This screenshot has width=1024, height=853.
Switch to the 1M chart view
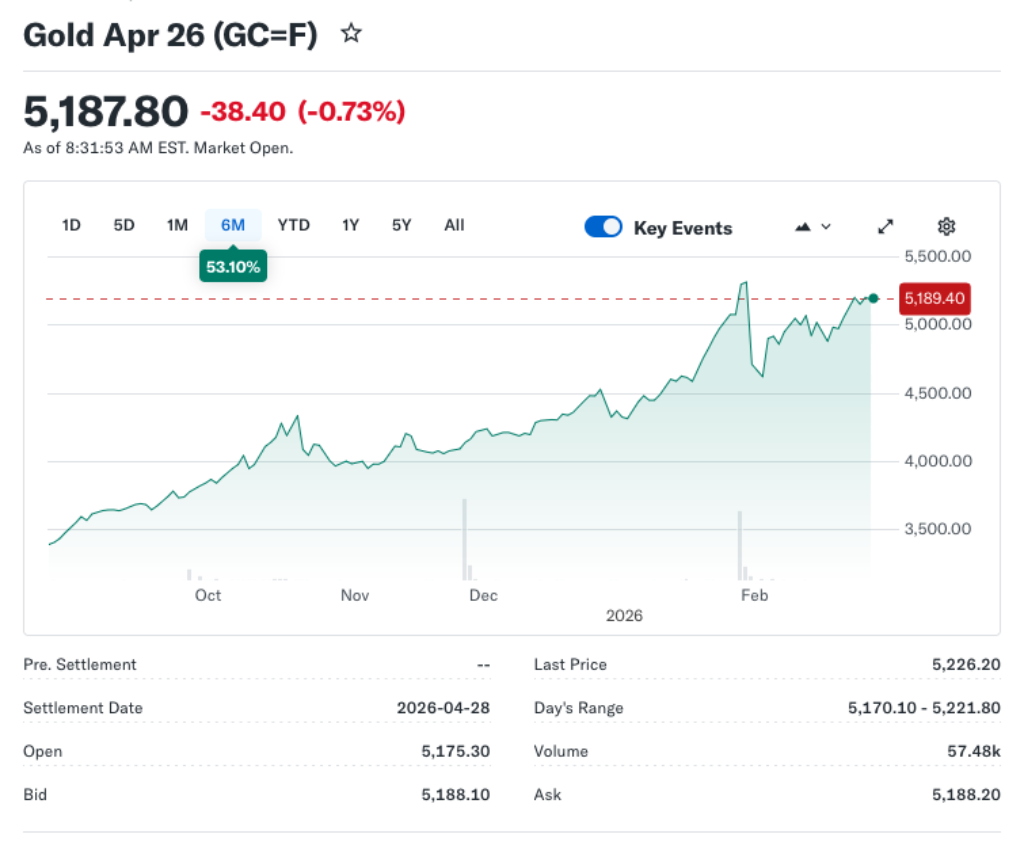pyautogui.click(x=177, y=225)
